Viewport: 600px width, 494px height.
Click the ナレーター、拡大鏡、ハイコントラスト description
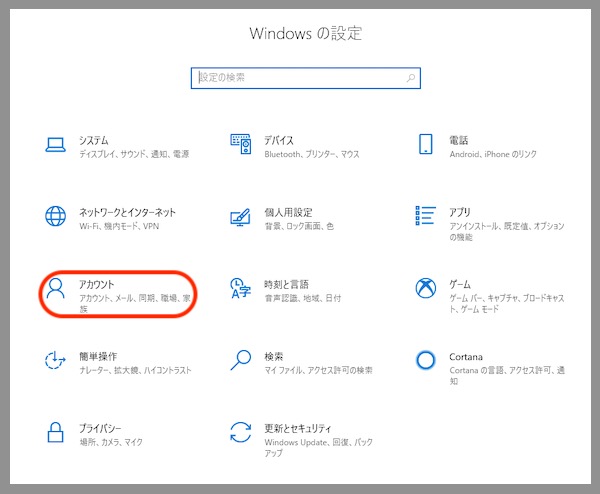coord(135,370)
